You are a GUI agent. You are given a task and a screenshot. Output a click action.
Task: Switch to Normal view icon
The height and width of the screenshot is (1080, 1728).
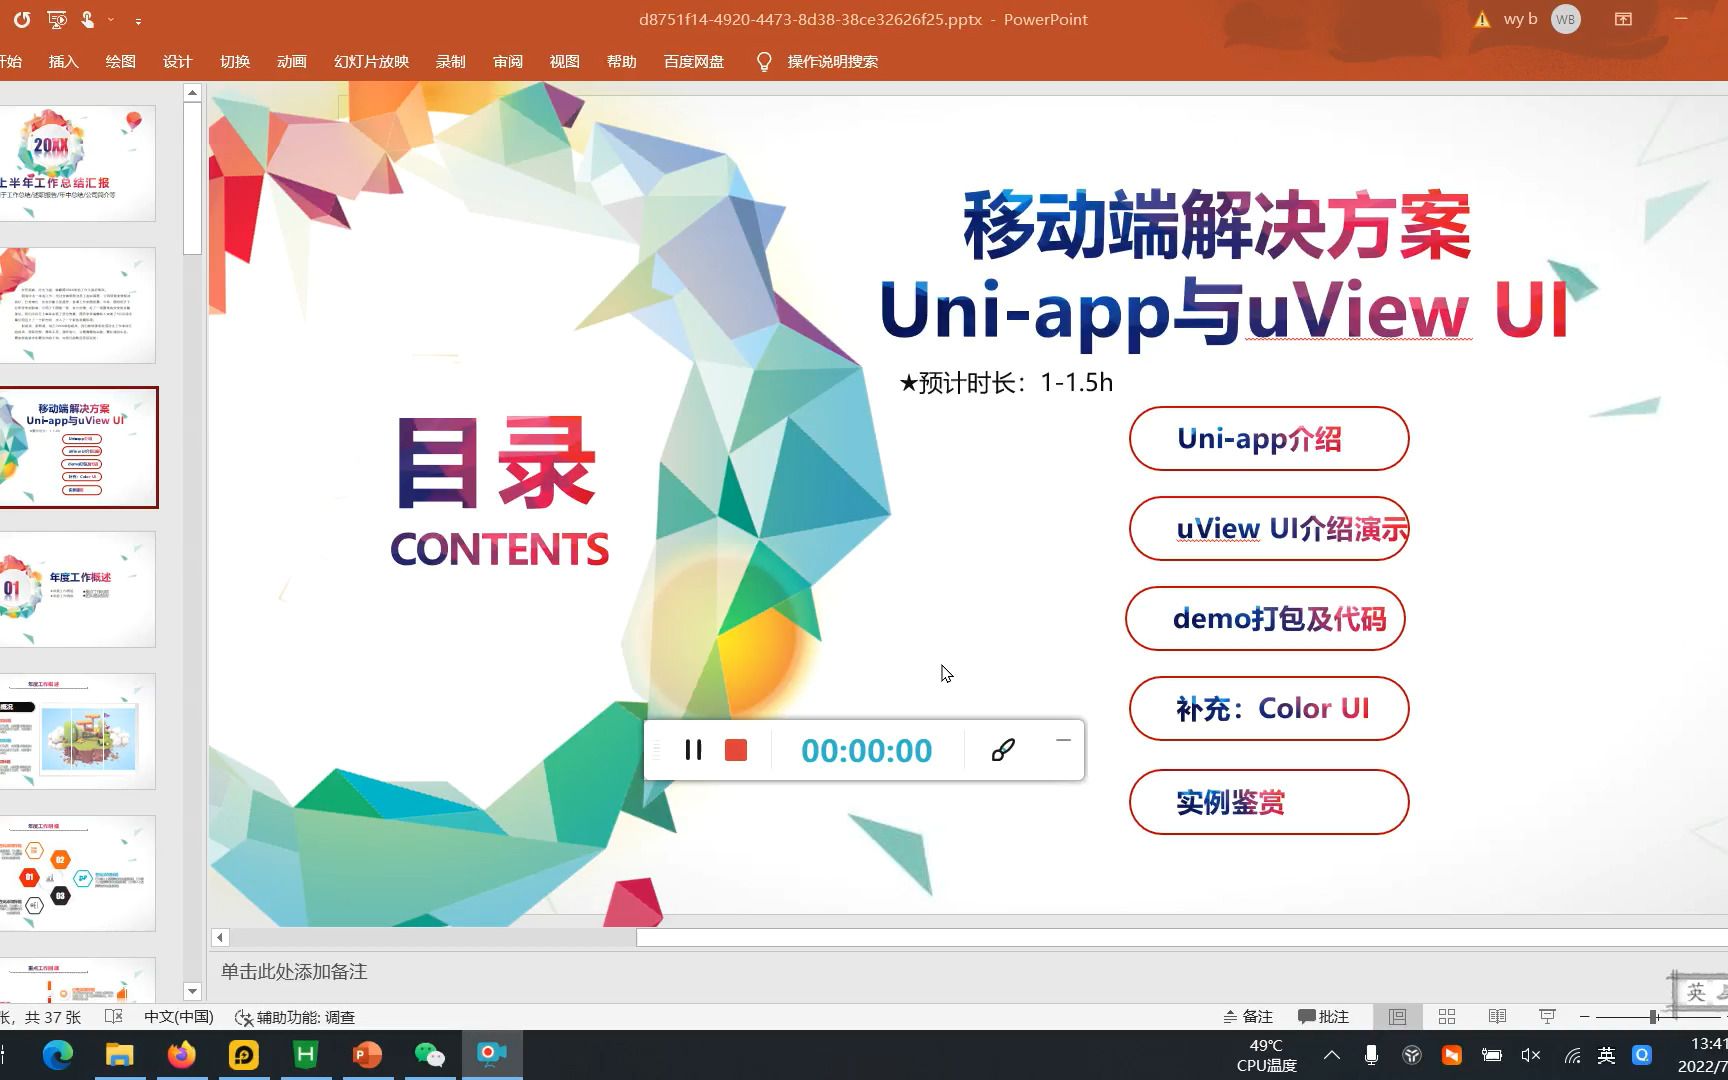pyautogui.click(x=1397, y=1017)
